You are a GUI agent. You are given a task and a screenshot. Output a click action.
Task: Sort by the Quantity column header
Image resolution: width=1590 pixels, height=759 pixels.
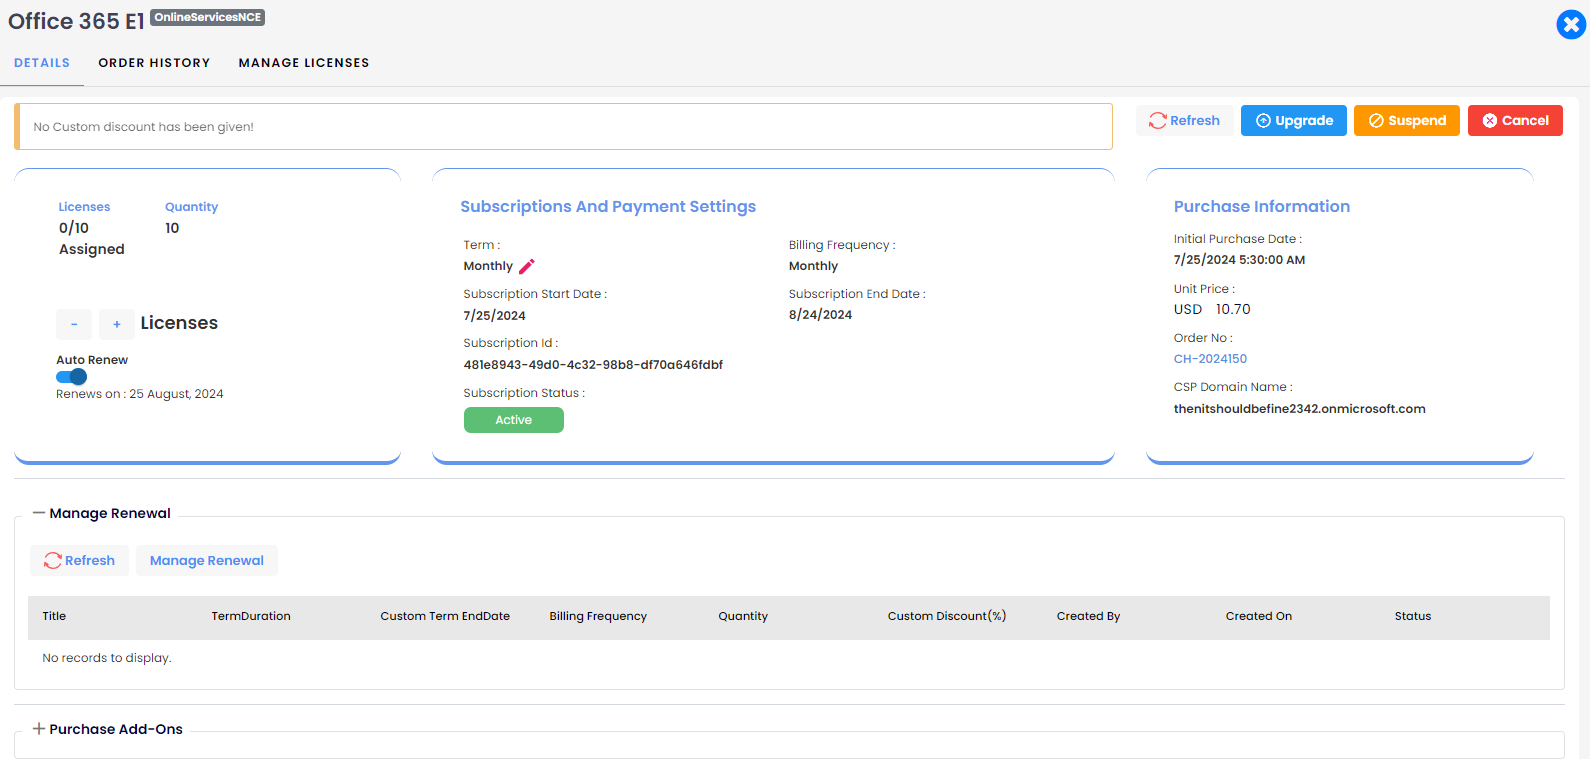click(x=743, y=616)
